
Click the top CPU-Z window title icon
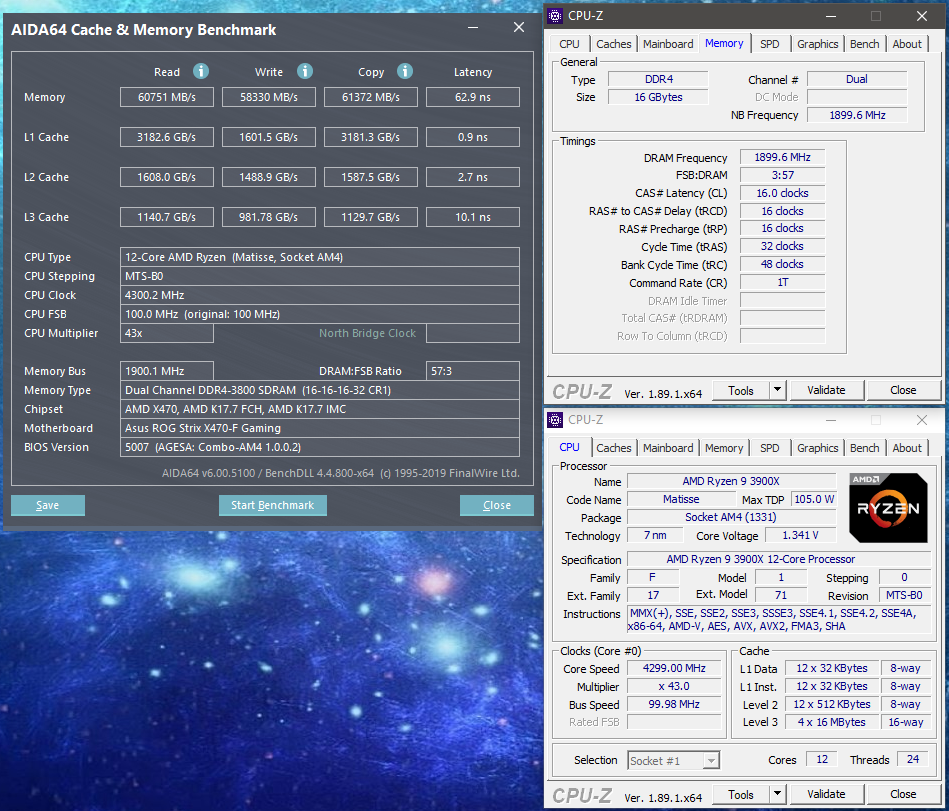[x=555, y=16]
